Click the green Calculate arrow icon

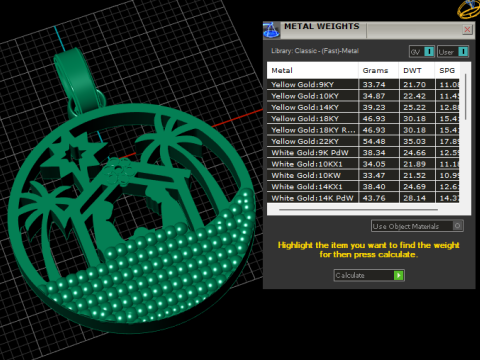click(398, 275)
